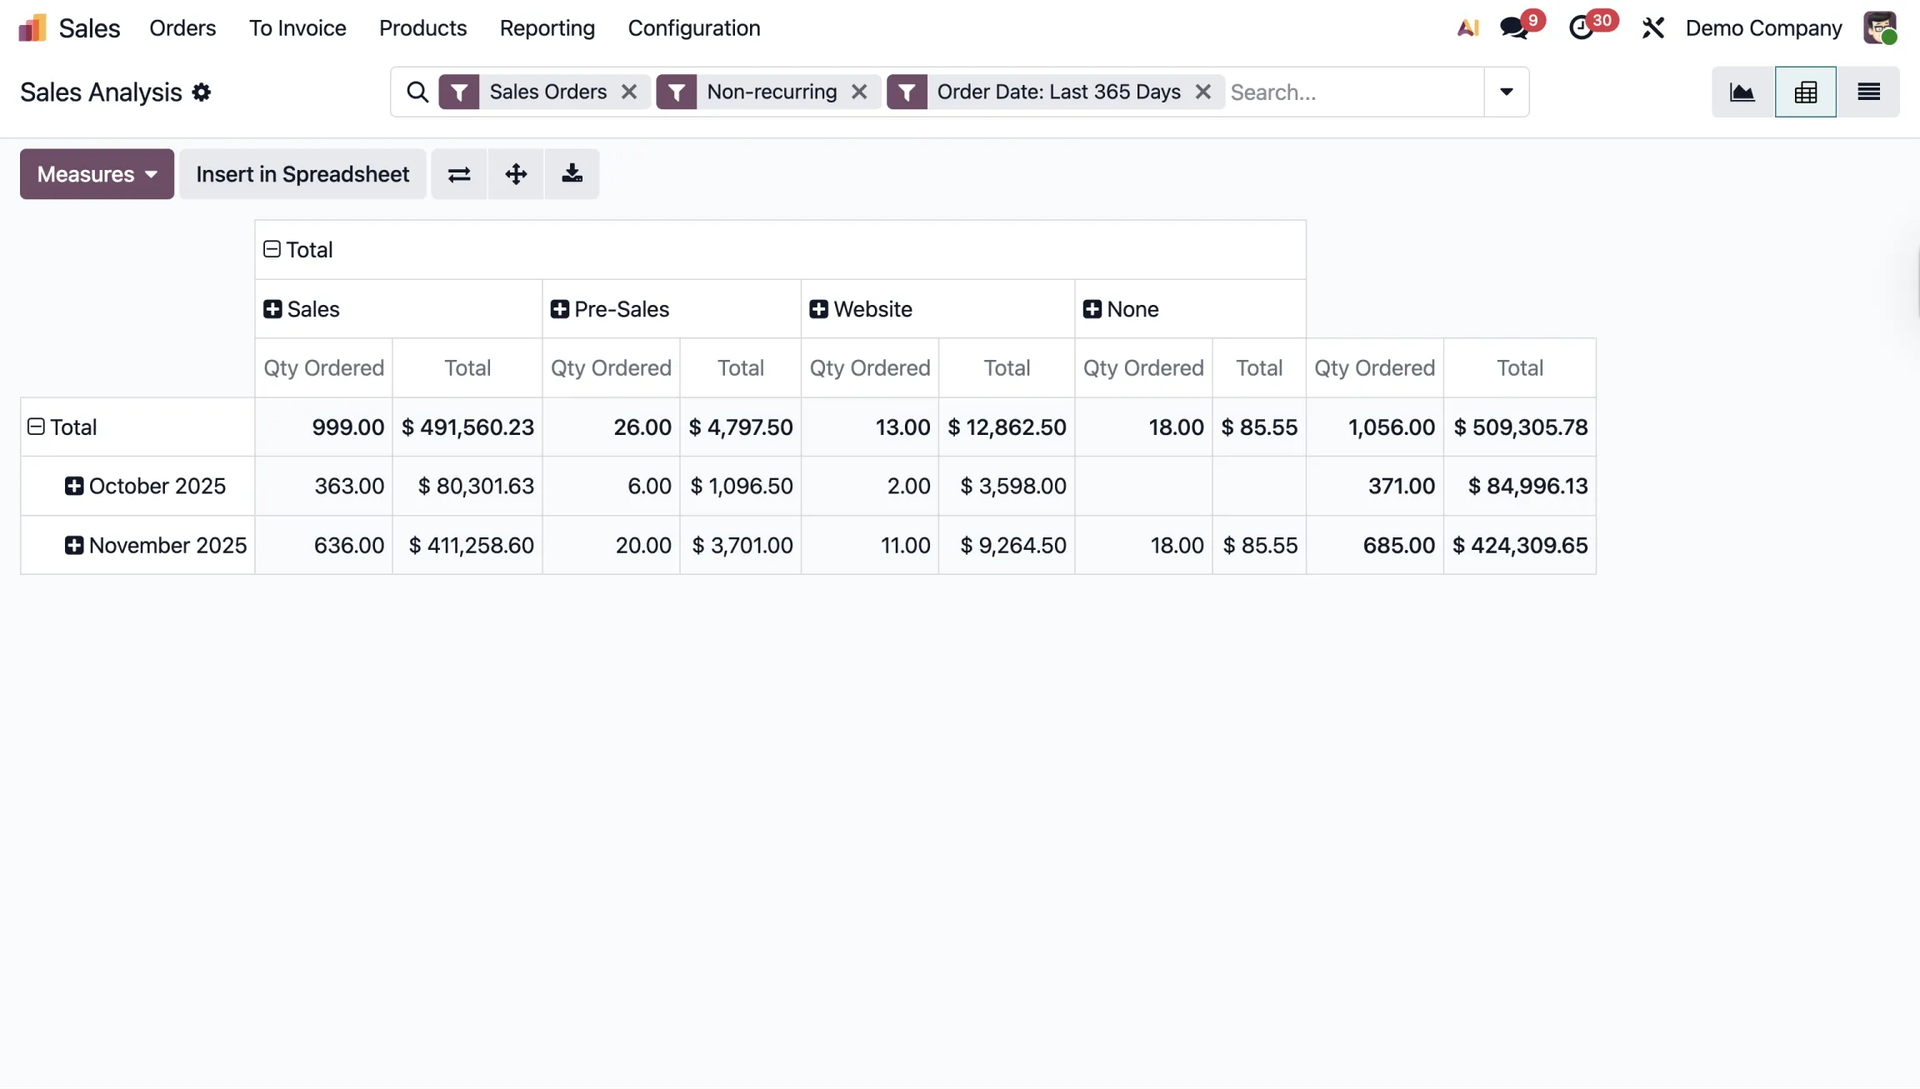The height and width of the screenshot is (1089, 1920).
Task: Open the messages conversation icon
Action: (x=1514, y=28)
